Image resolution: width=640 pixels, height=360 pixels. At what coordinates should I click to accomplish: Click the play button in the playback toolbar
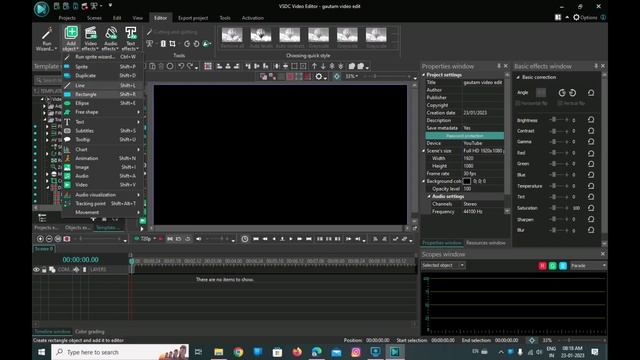291,239
